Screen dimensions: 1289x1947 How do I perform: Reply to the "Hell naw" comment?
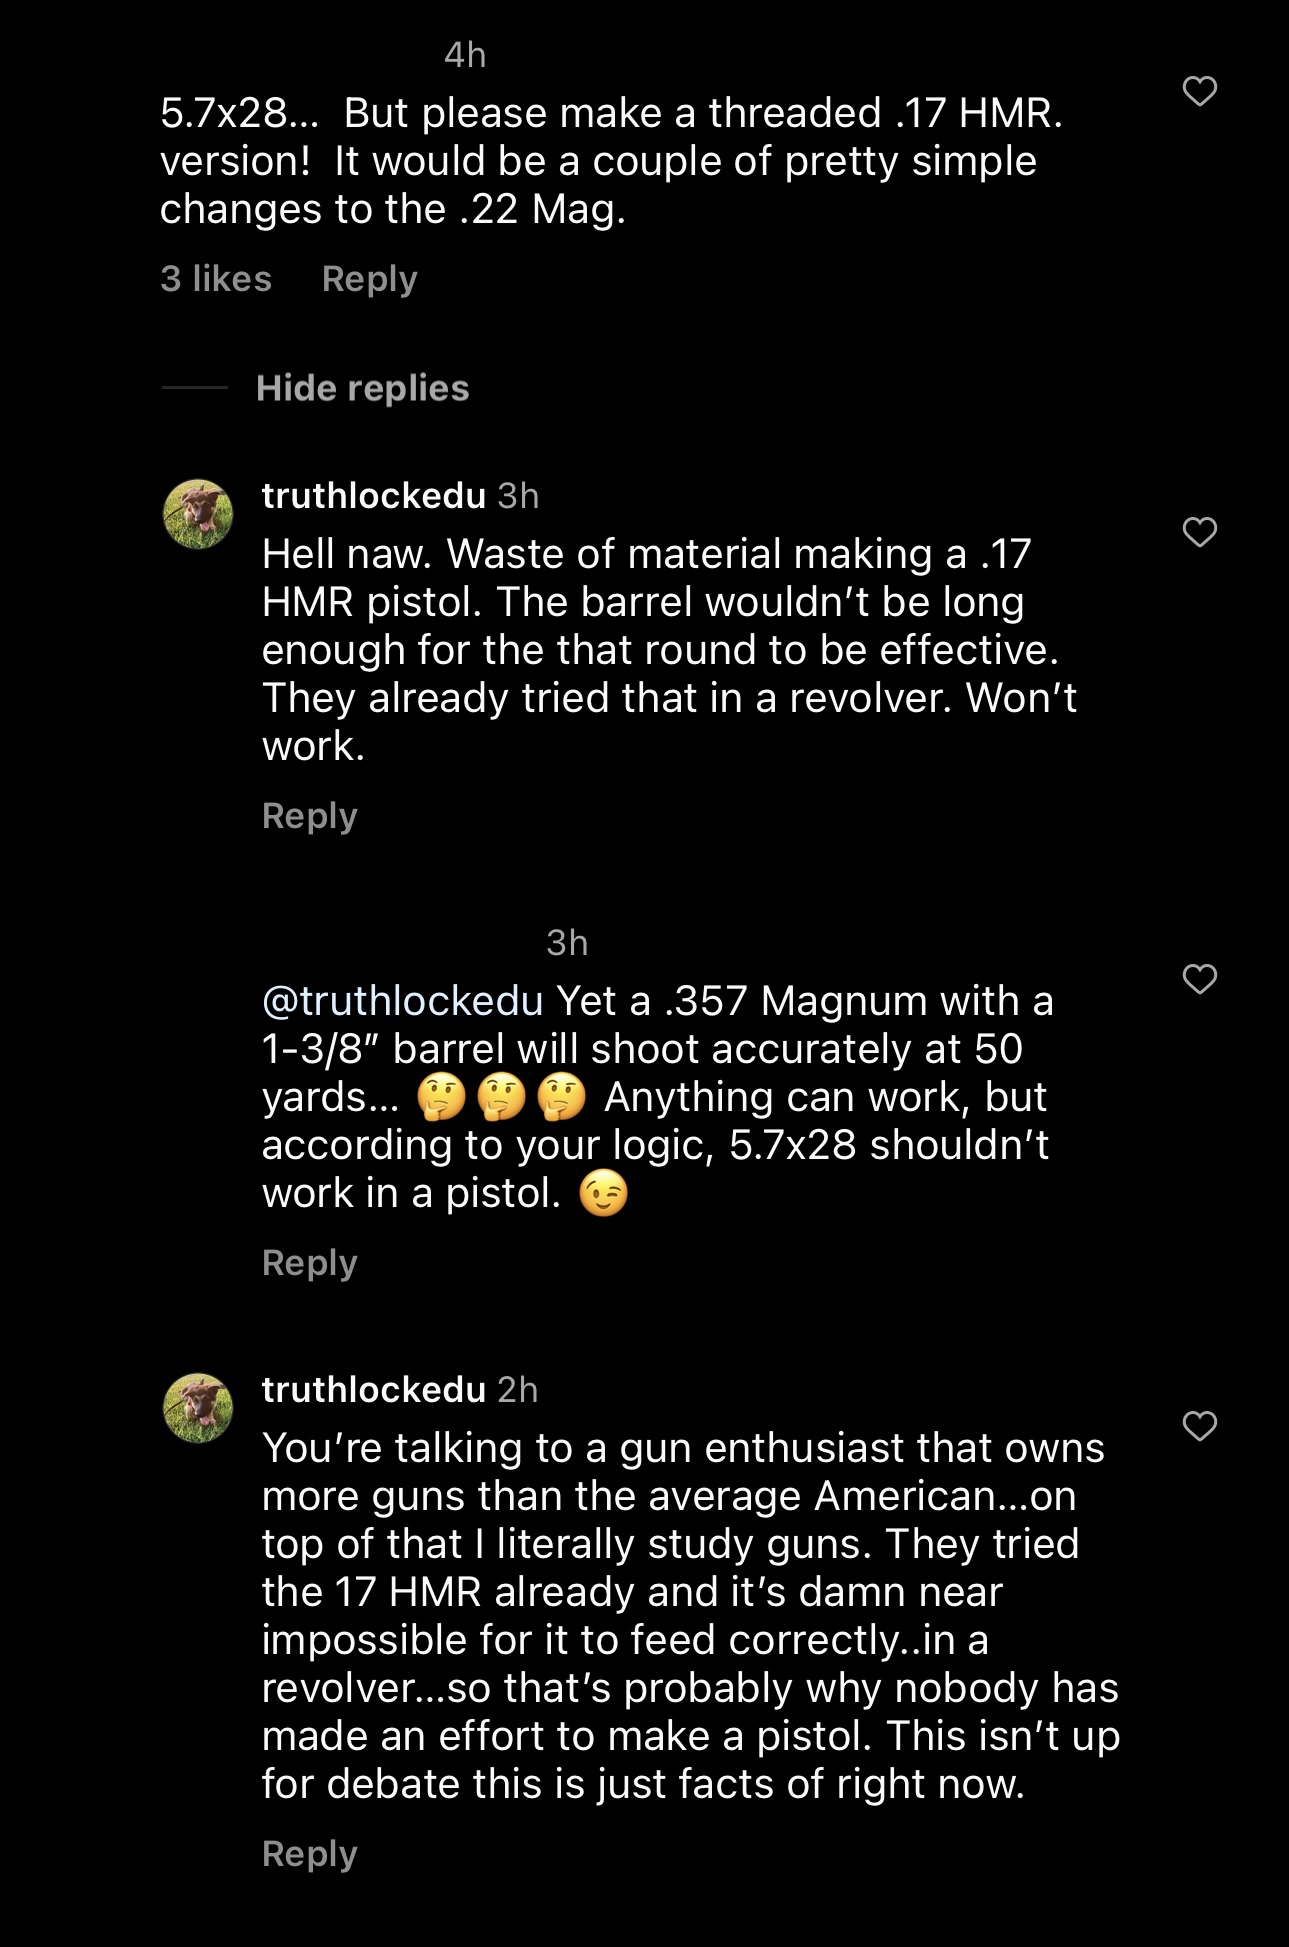[309, 816]
